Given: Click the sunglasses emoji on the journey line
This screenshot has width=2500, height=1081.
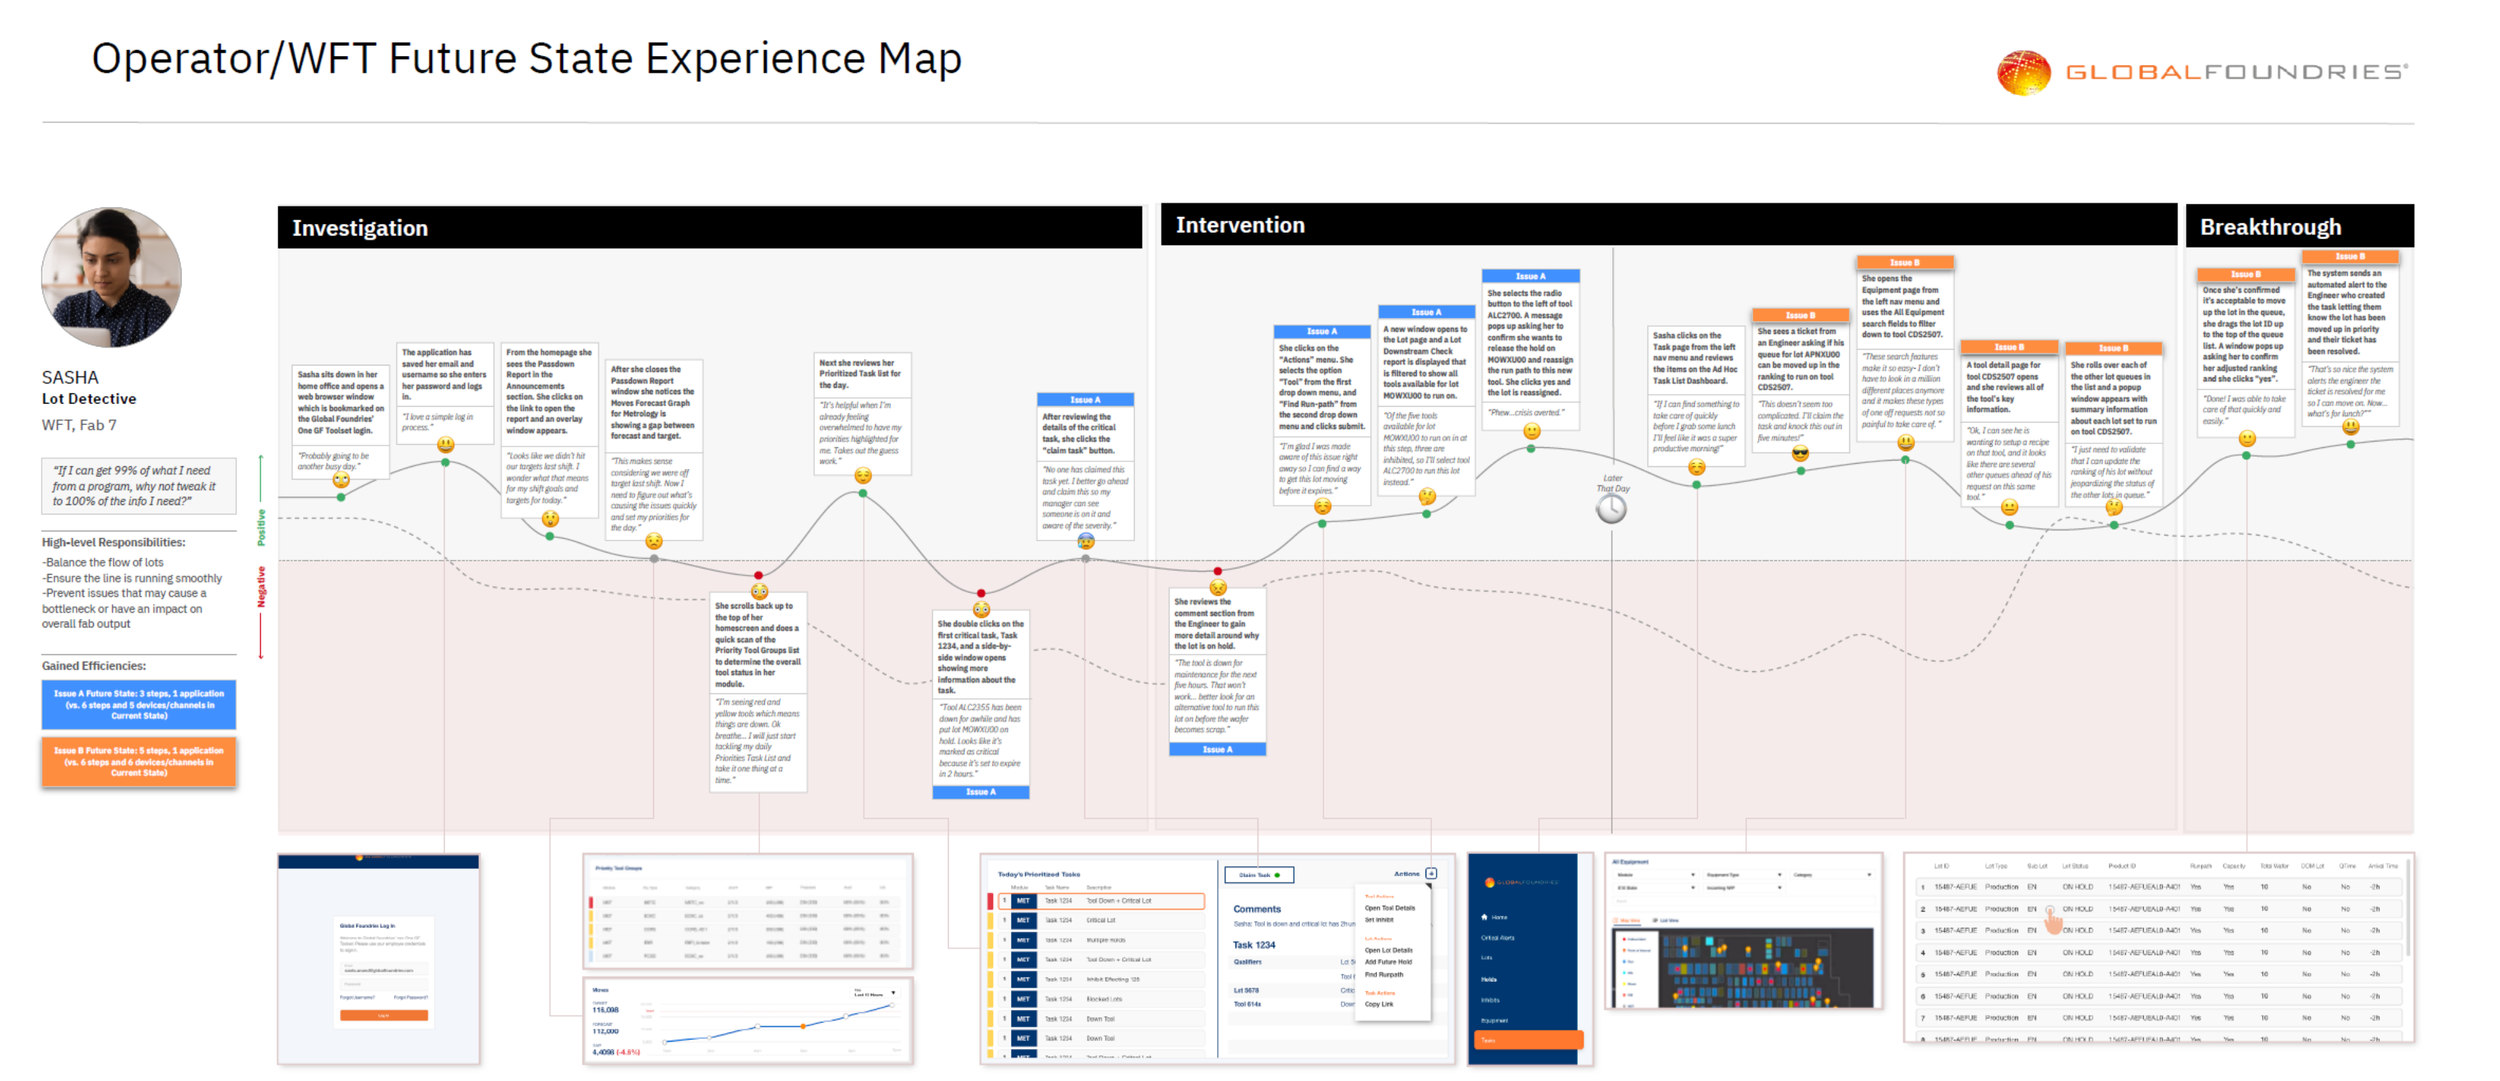Looking at the screenshot, I should (x=1800, y=453).
